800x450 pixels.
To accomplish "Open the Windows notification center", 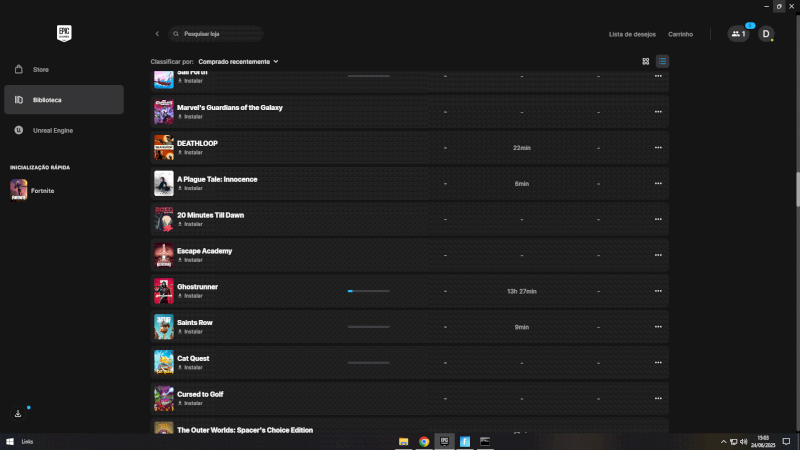I will coord(786,442).
